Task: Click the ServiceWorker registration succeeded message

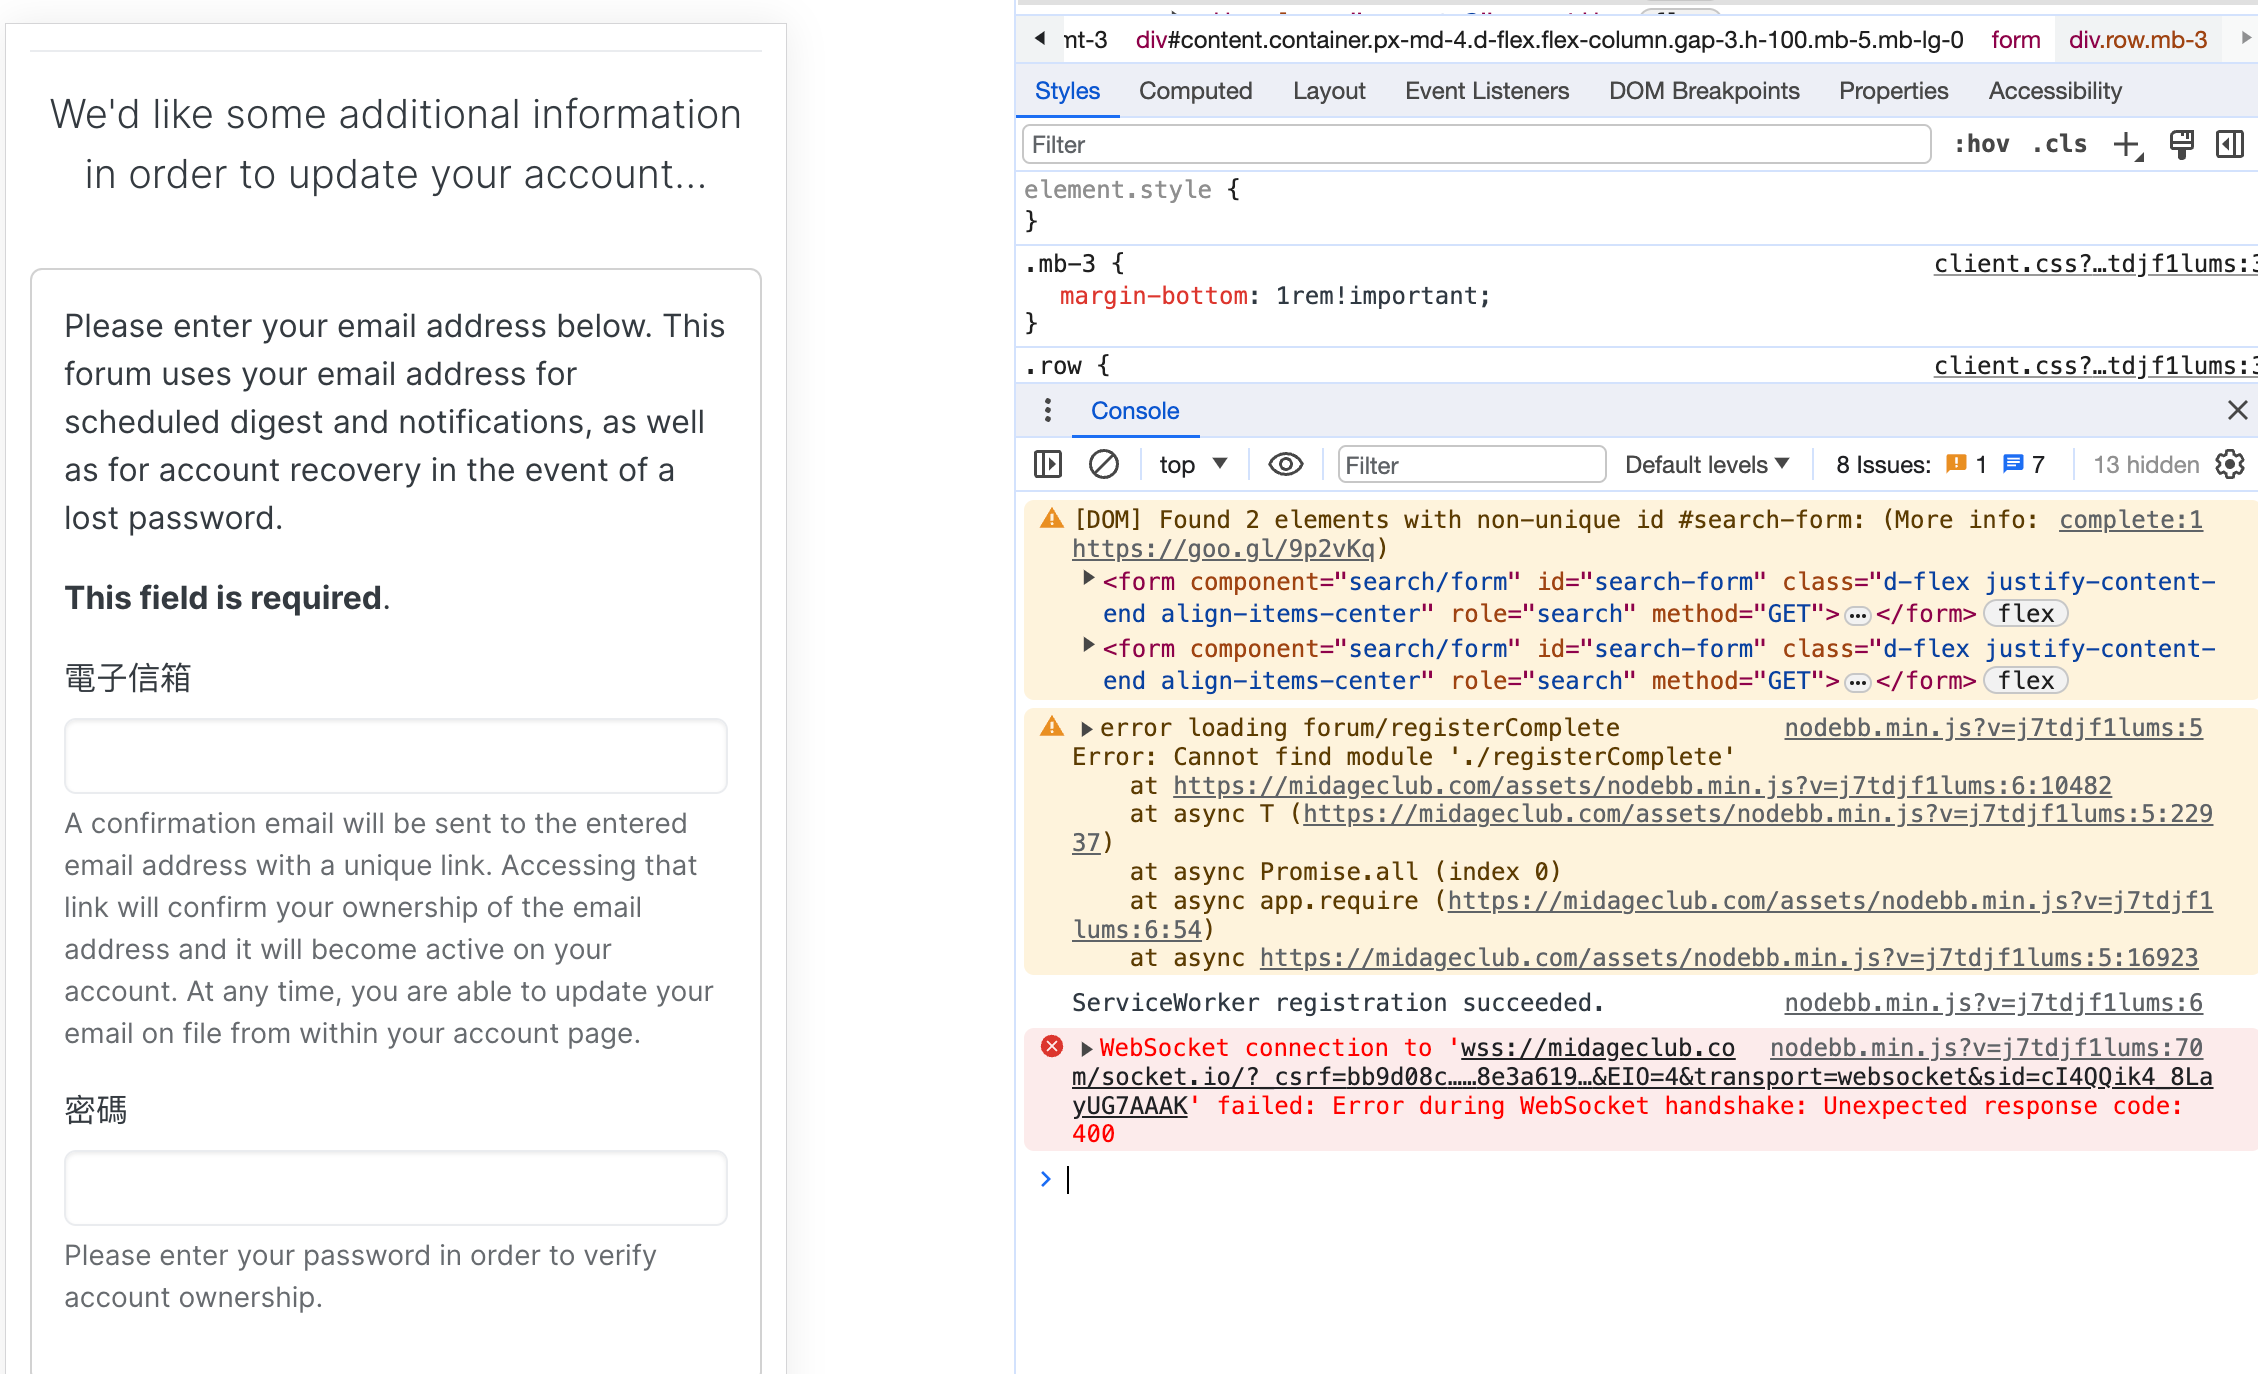Action: (1337, 1003)
